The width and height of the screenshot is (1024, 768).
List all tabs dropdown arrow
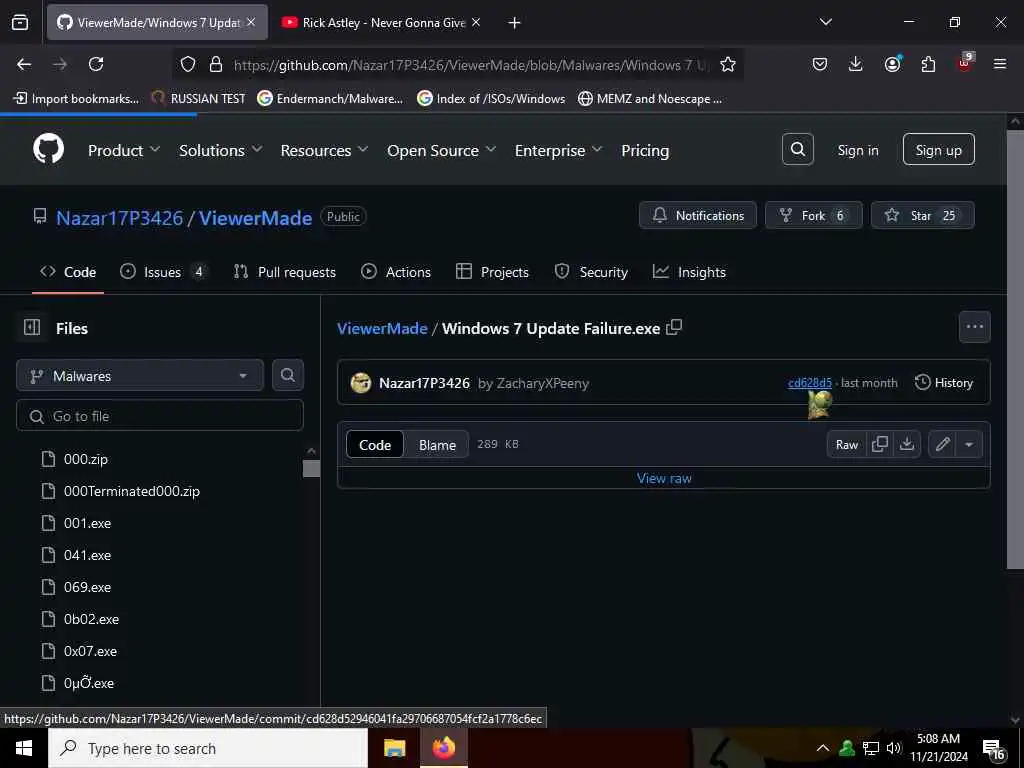[x=825, y=22]
